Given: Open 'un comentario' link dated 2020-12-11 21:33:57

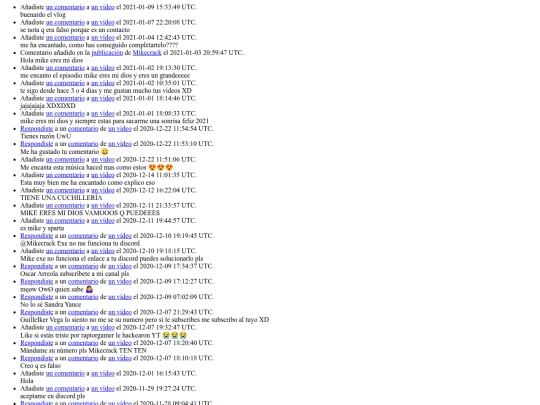Looking at the screenshot, I should point(65,205).
